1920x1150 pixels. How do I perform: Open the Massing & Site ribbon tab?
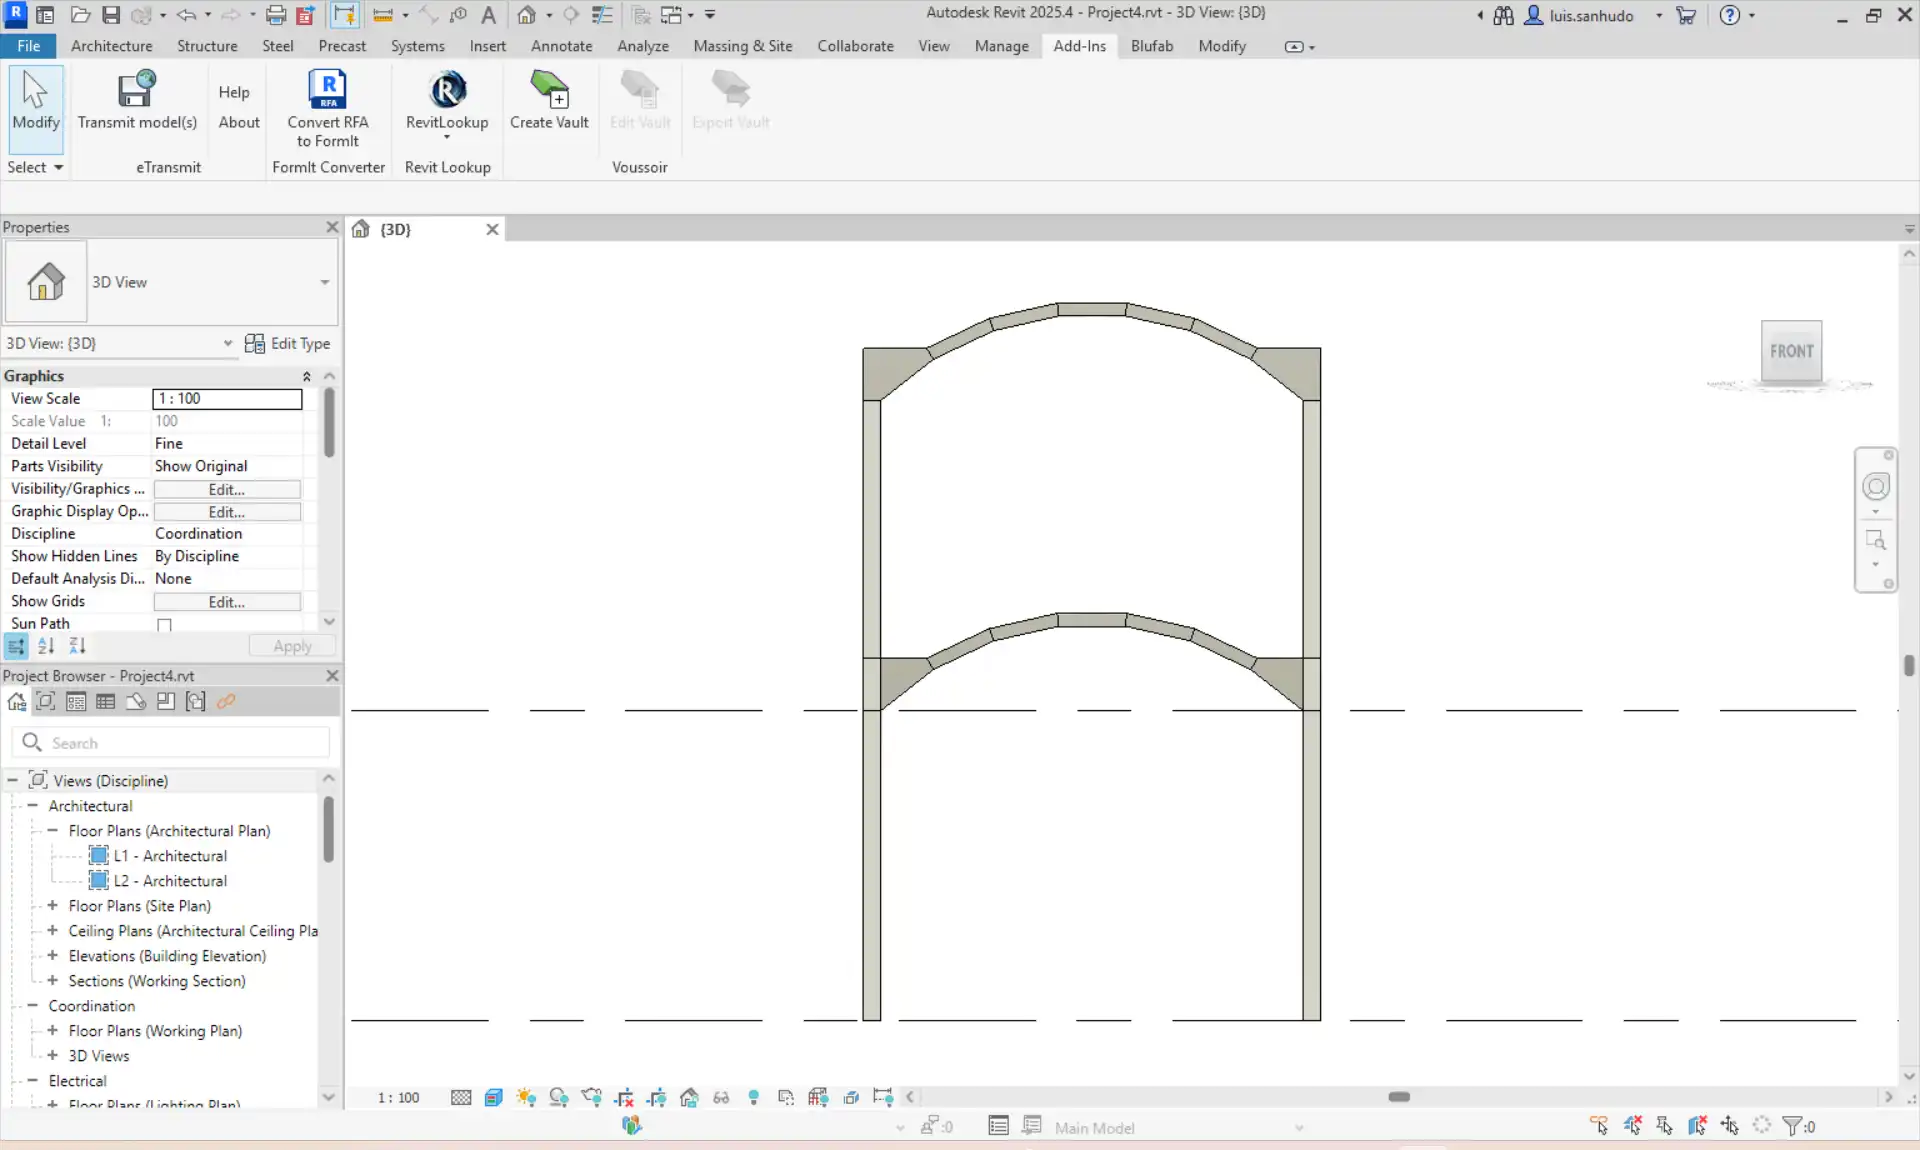(742, 46)
